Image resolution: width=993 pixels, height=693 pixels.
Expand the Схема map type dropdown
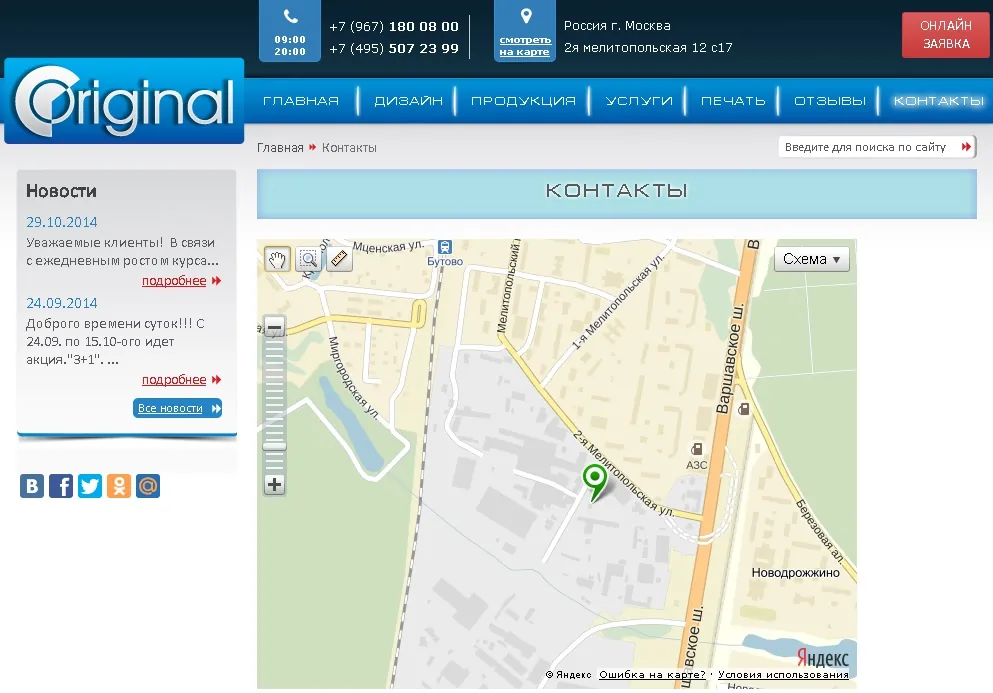point(811,259)
